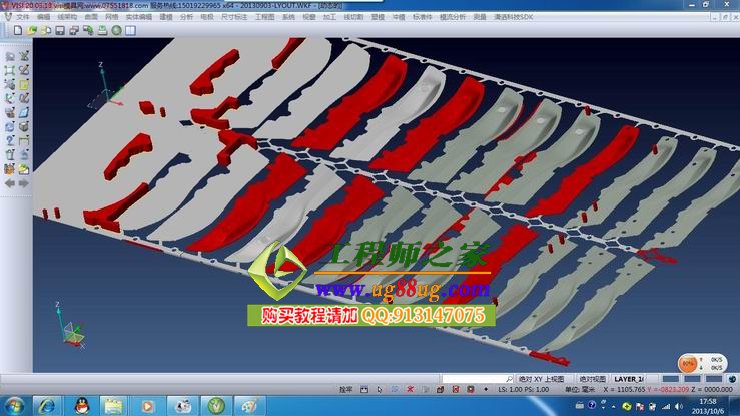Click the first blue color box in status bar

coord(671,379)
